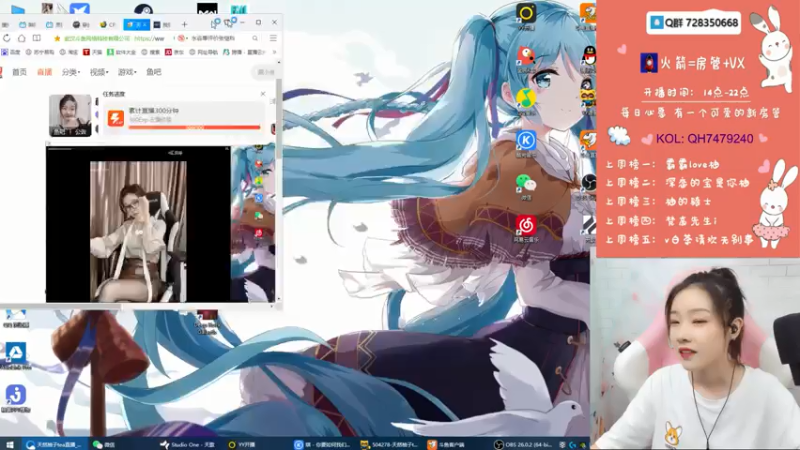Open the QQ penguin desktop shortcut
800x450 pixels.
click(589, 55)
